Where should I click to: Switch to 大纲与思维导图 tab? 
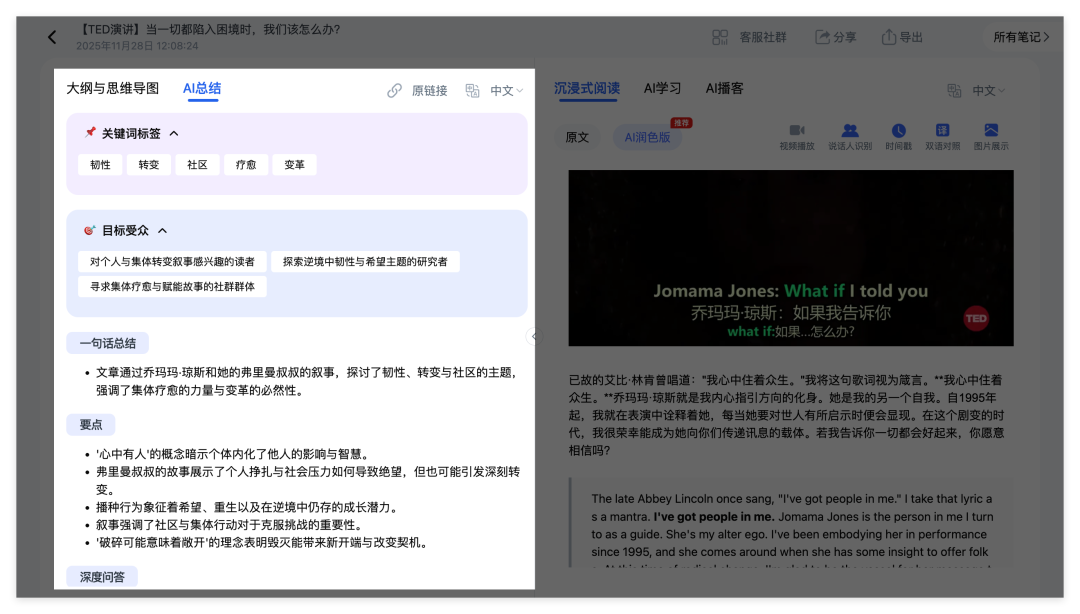tap(112, 88)
